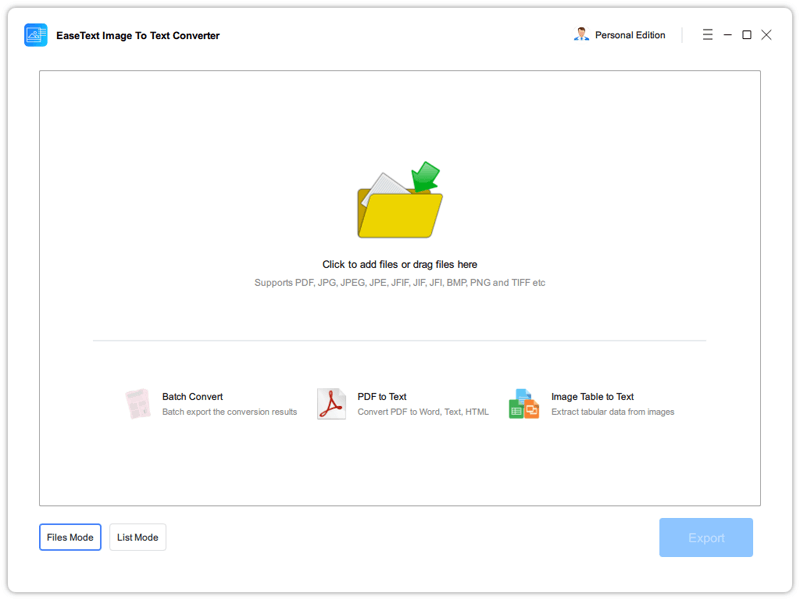The image size is (800, 600).
Task: Open the hamburger menu icon
Action: click(707, 35)
